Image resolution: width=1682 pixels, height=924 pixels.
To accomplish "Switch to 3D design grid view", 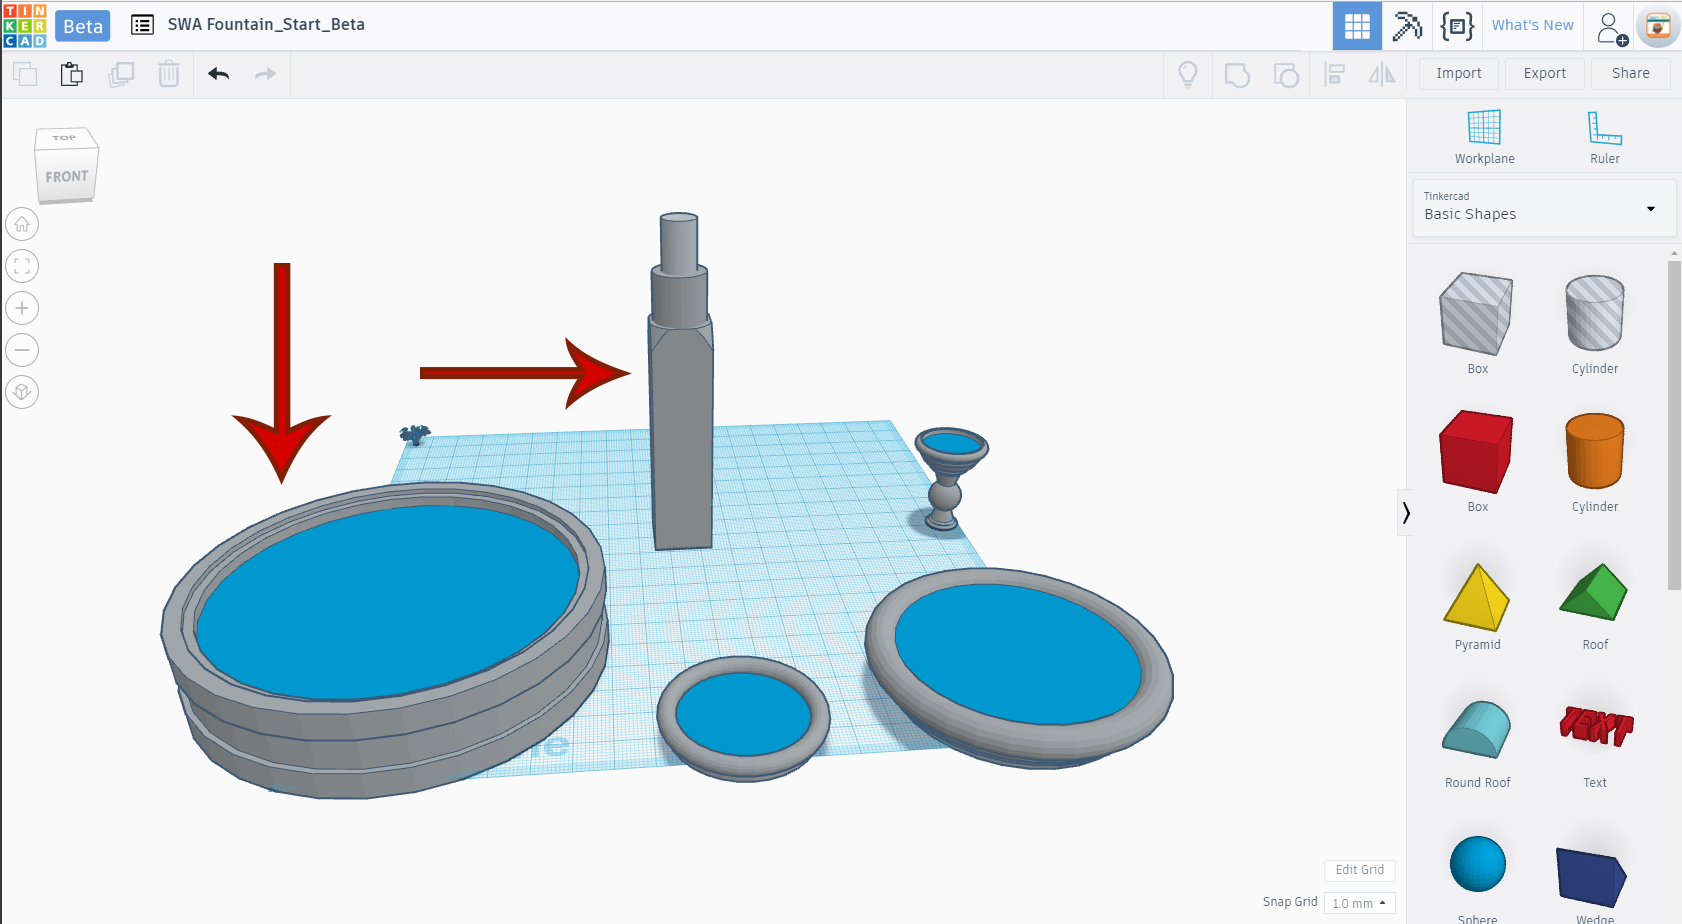I will click(x=1357, y=26).
